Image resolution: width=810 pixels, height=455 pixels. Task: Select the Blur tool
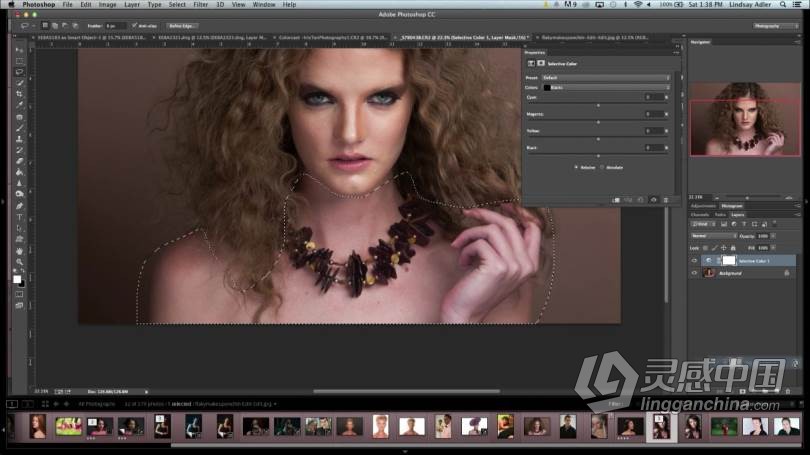(19, 183)
